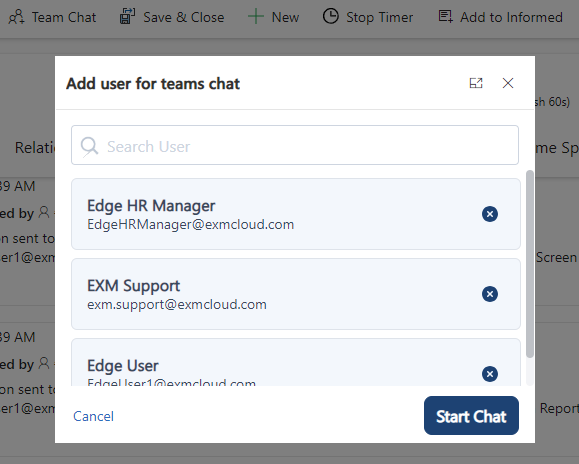Remove EXM Support from the user list
The height and width of the screenshot is (464, 579).
point(490,294)
